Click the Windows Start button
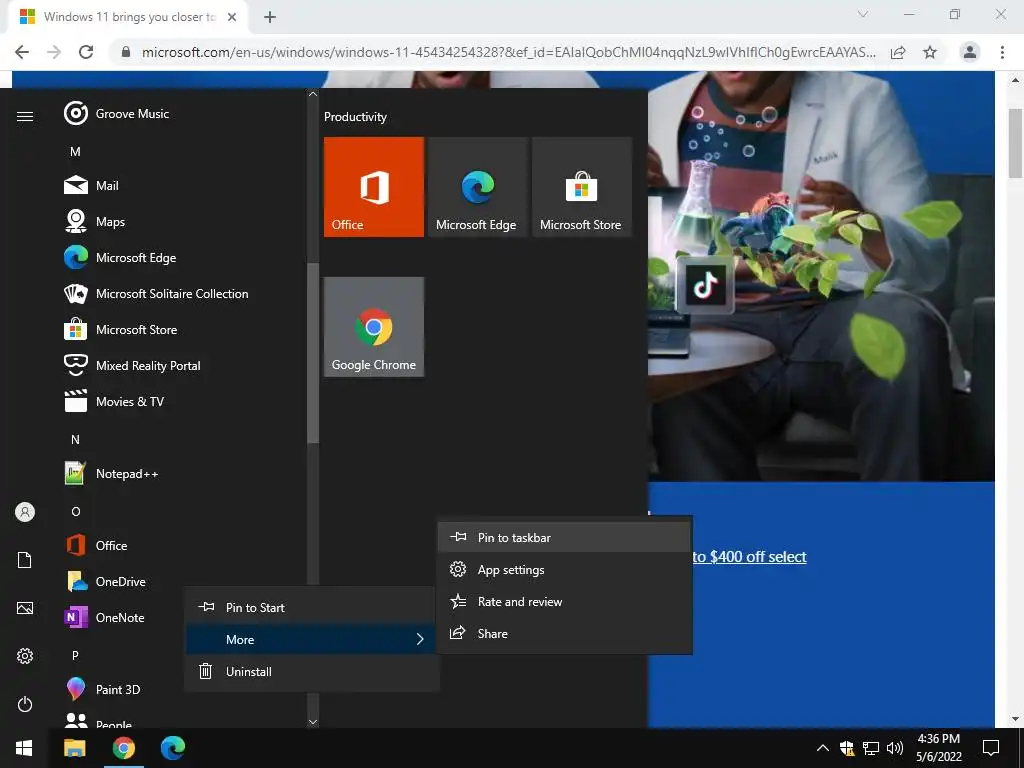Screen dimensions: 1024x768 coord(24,748)
